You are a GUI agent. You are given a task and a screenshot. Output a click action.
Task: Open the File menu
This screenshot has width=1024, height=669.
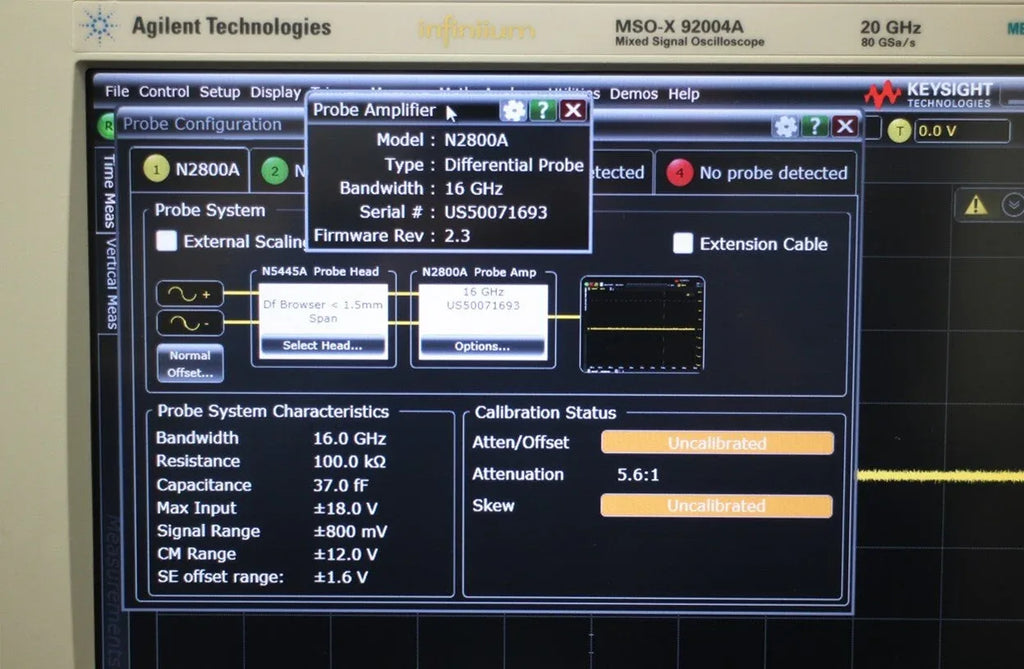tap(117, 91)
